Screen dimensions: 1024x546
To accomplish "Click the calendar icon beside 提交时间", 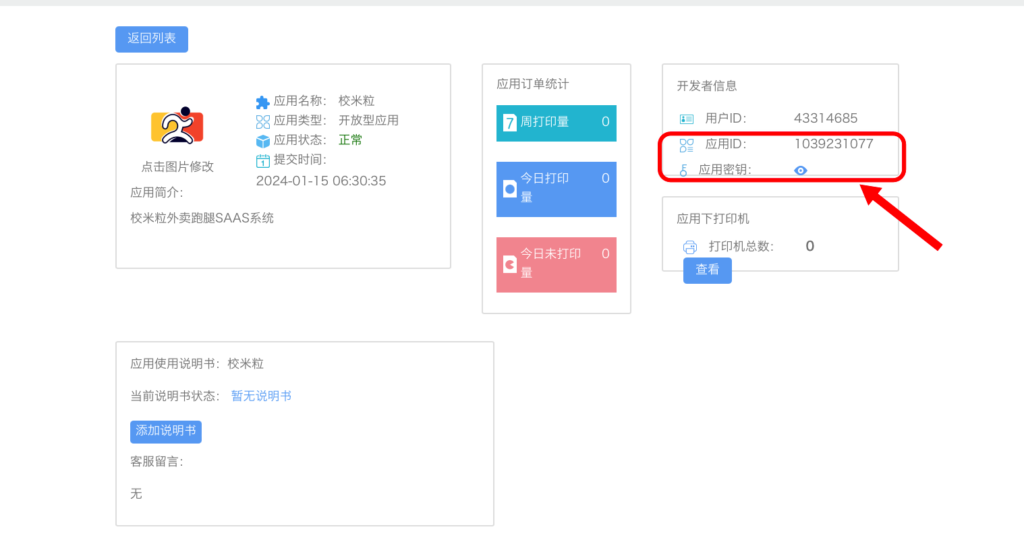I will tap(263, 161).
